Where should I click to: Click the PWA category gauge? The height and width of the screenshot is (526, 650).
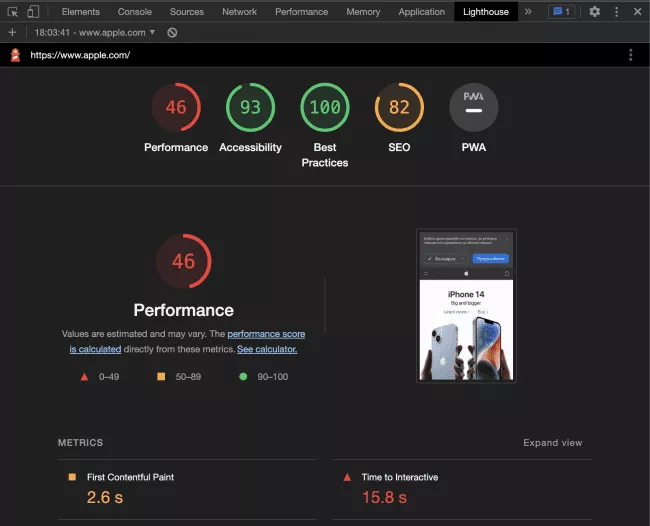[473, 108]
